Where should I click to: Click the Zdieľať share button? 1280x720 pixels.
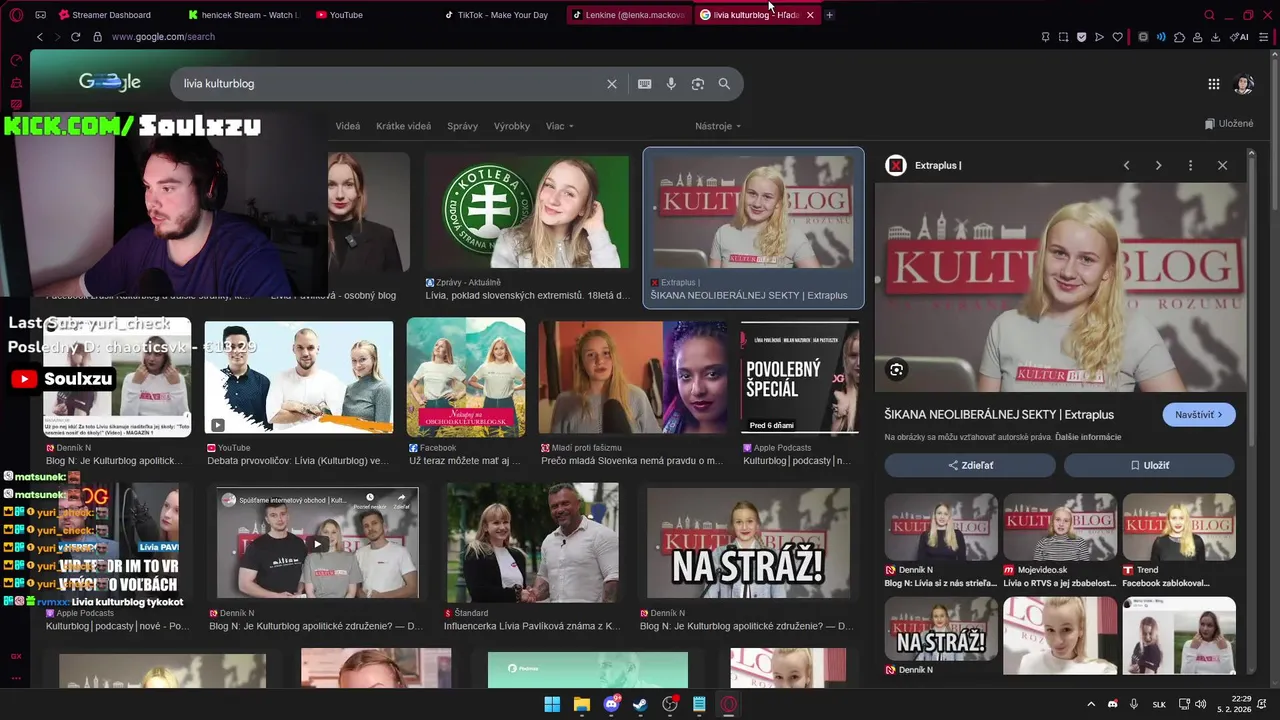click(970, 465)
